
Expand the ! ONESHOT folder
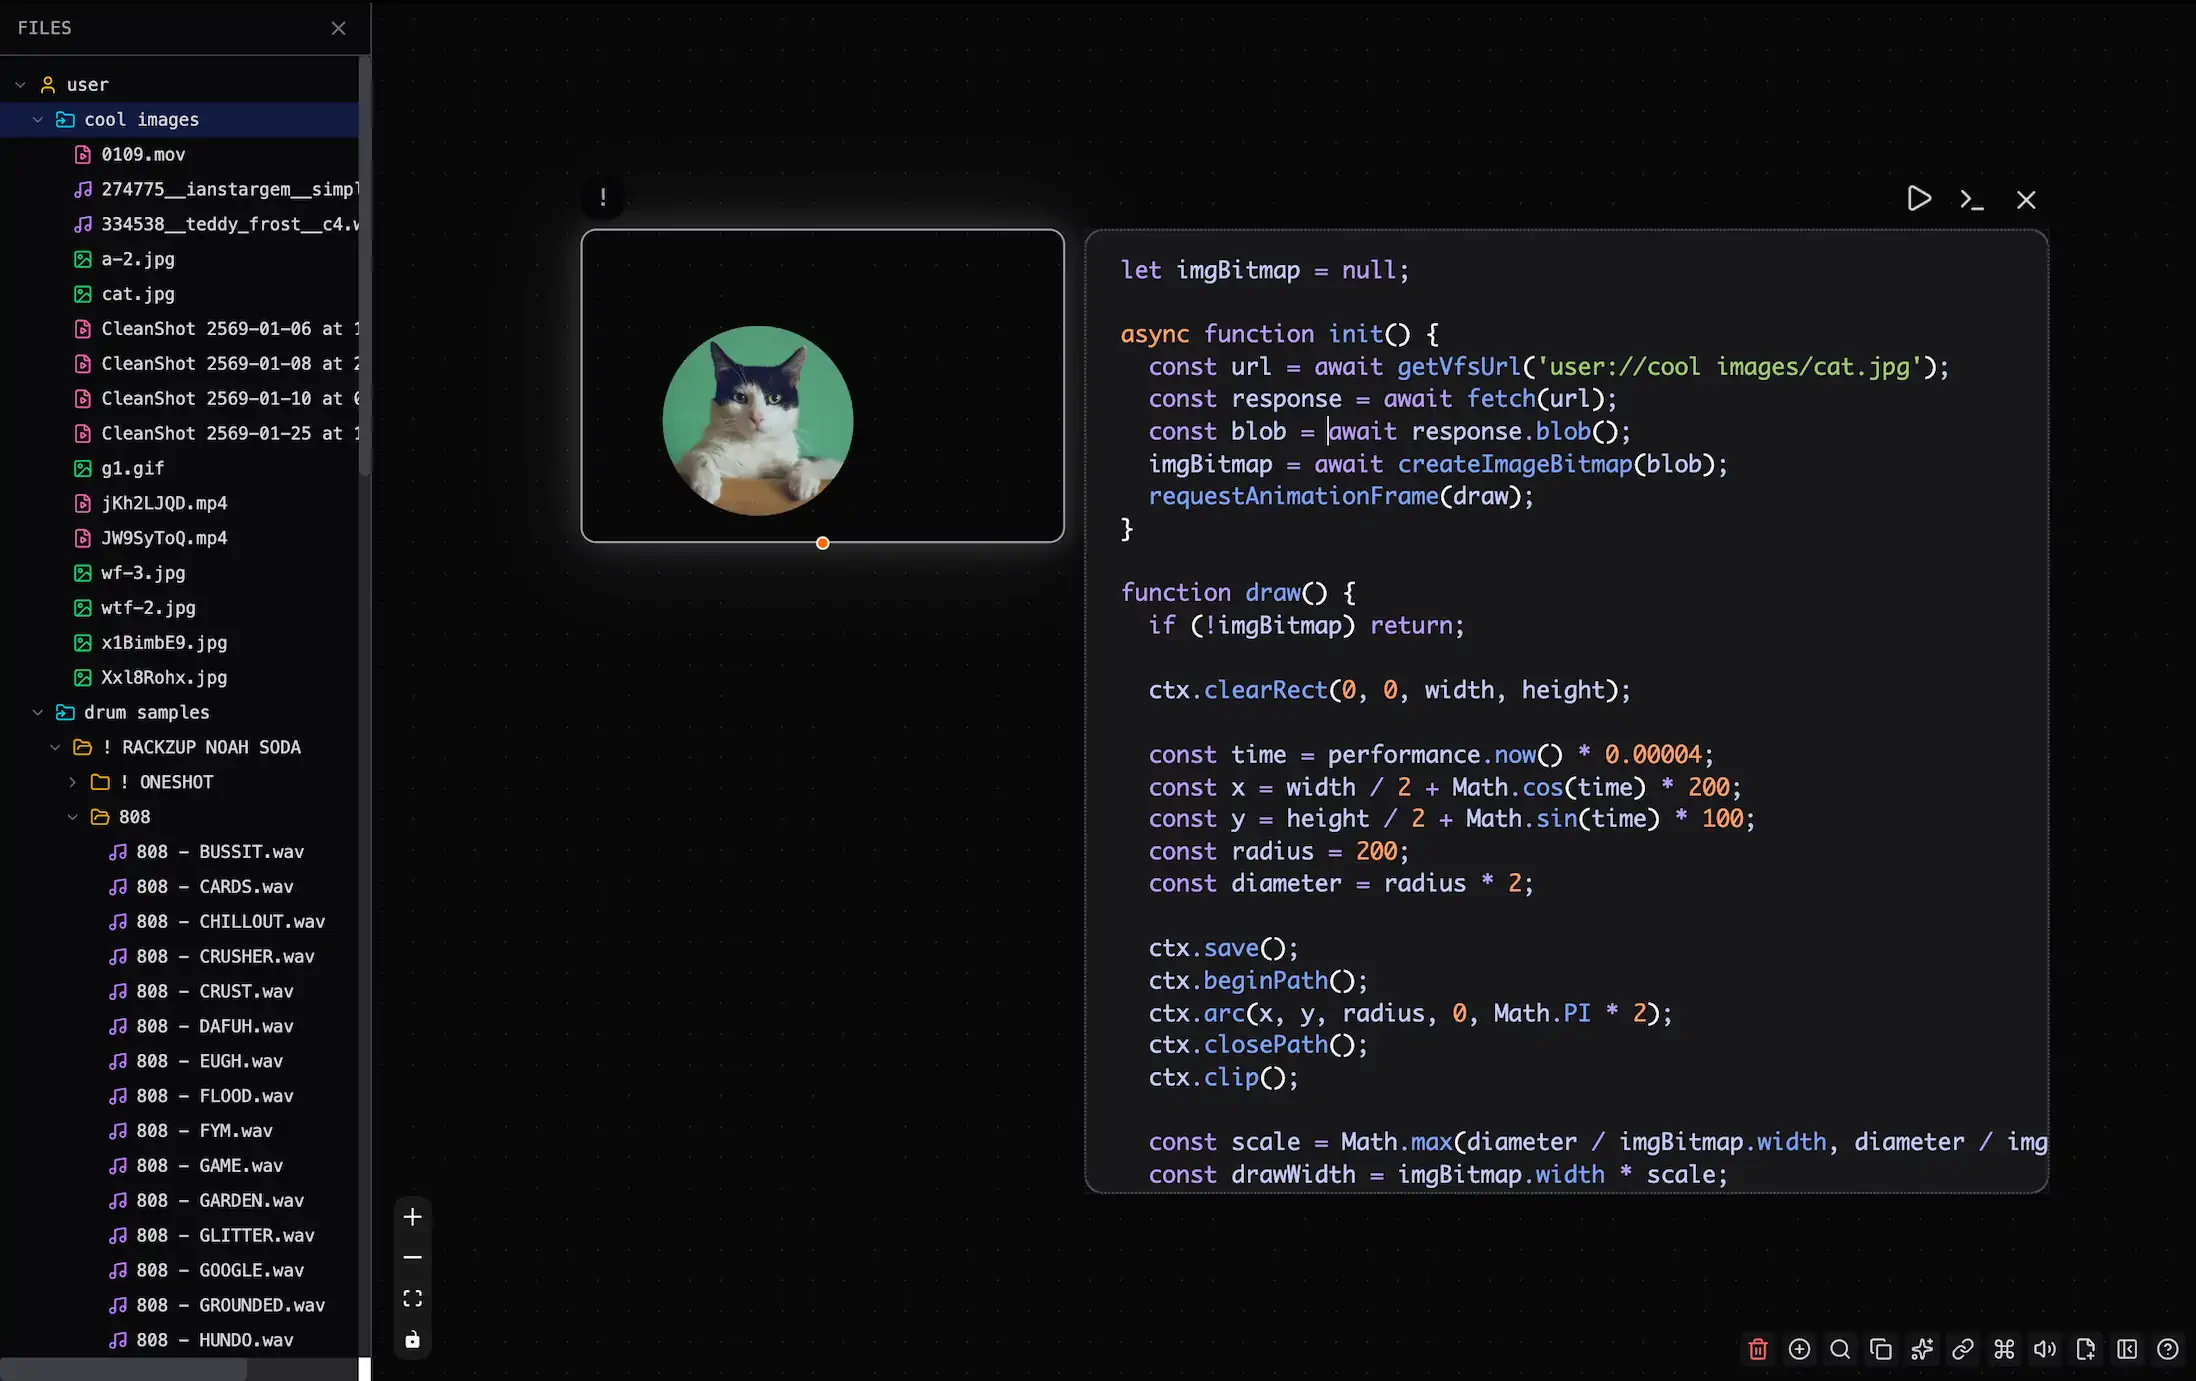pyautogui.click(x=71, y=782)
